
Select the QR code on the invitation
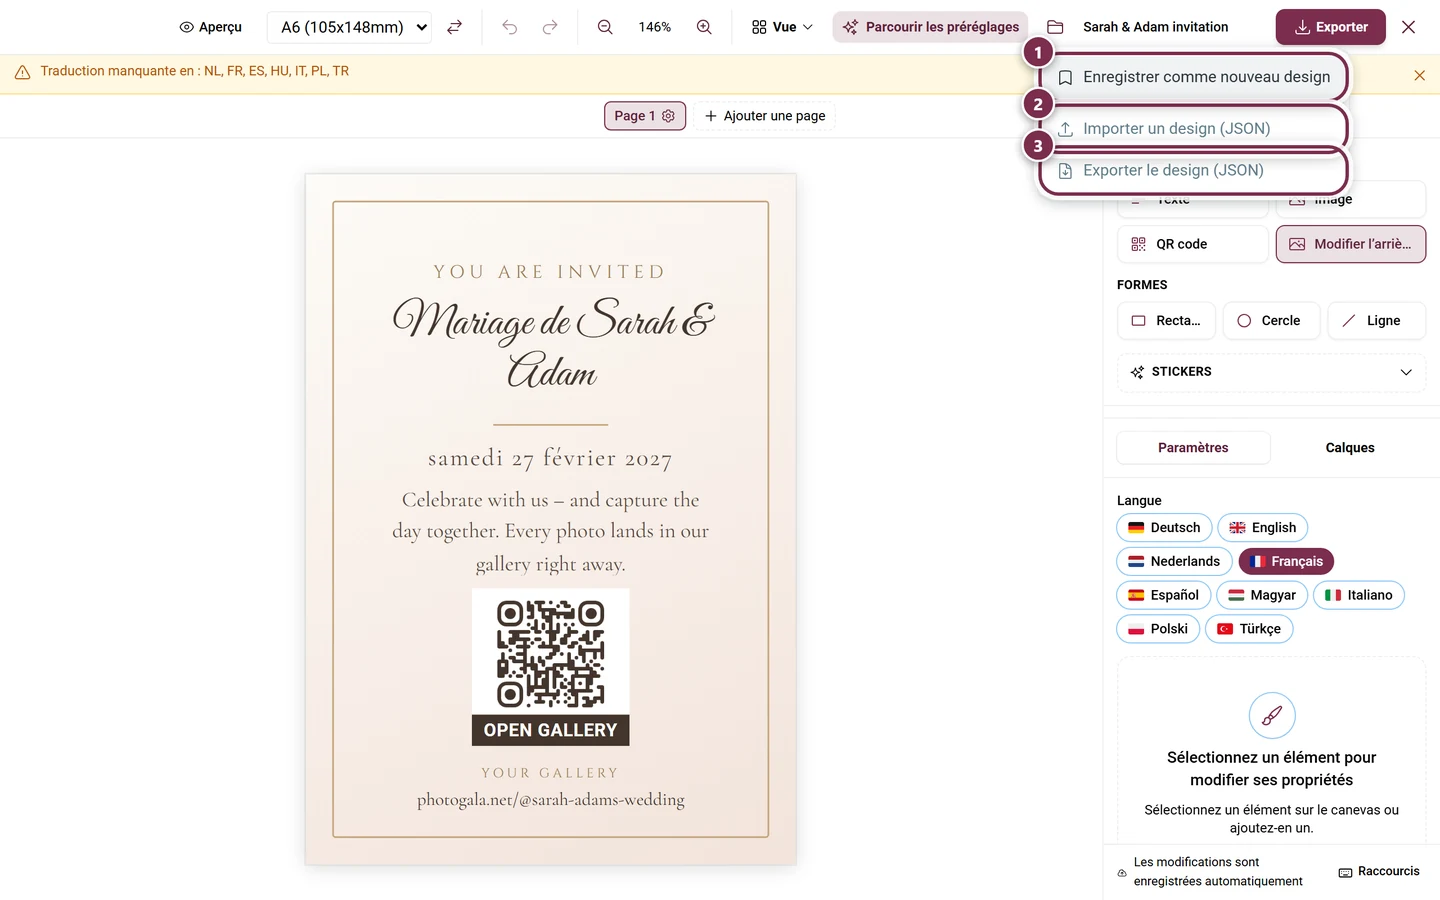click(x=551, y=667)
